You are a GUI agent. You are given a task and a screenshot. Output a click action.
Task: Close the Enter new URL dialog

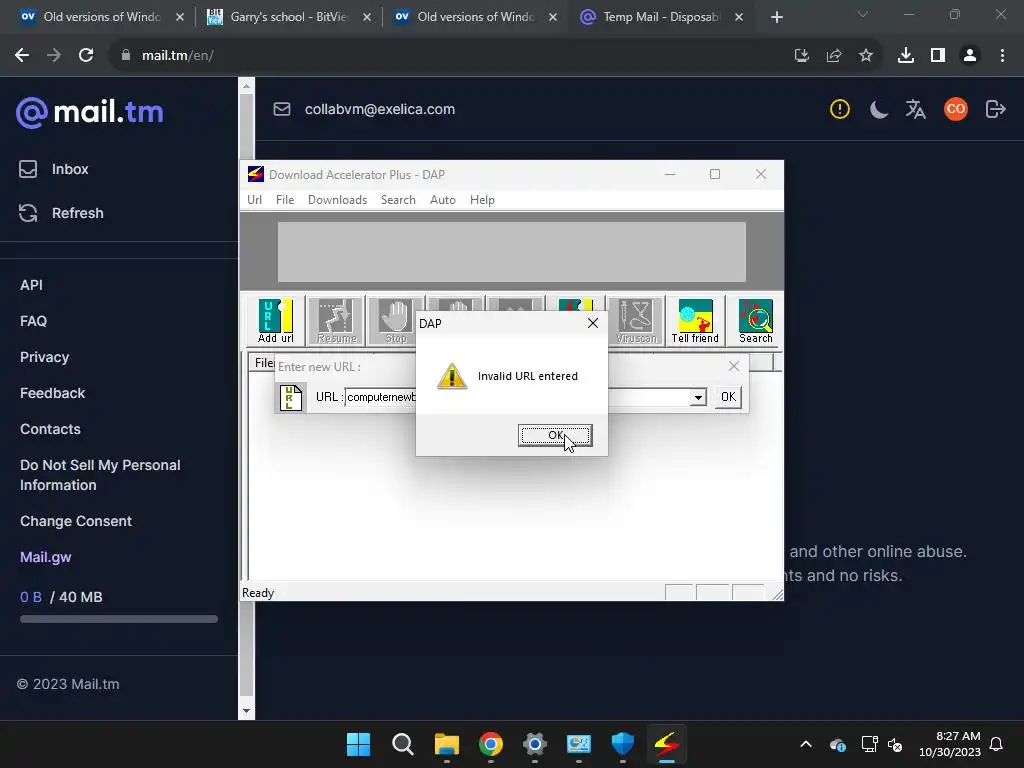[733, 366]
